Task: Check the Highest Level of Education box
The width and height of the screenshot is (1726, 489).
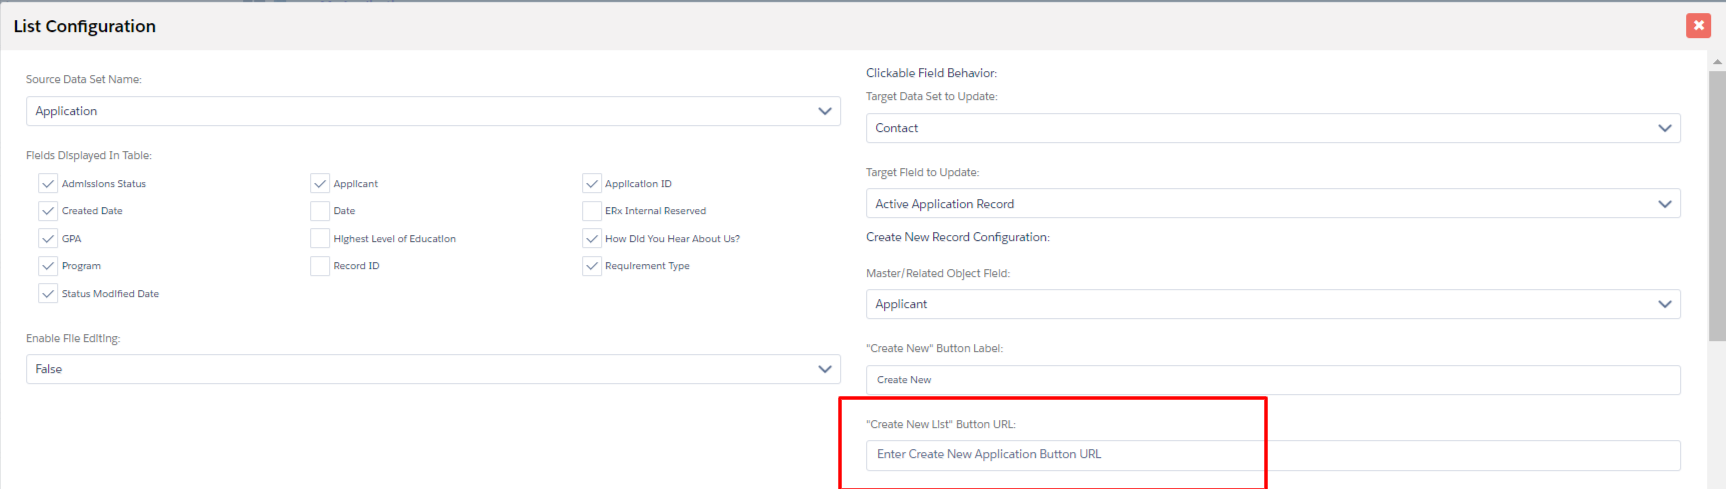Action: tap(320, 239)
